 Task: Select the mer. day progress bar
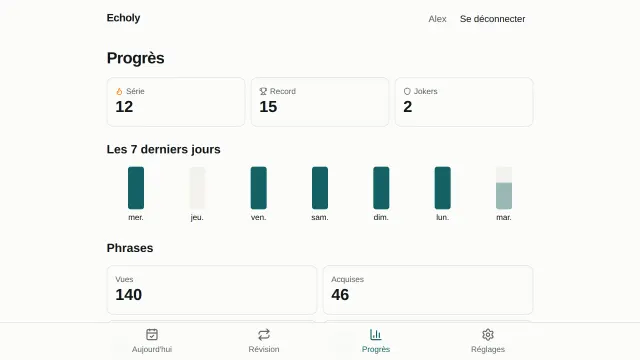pos(136,188)
